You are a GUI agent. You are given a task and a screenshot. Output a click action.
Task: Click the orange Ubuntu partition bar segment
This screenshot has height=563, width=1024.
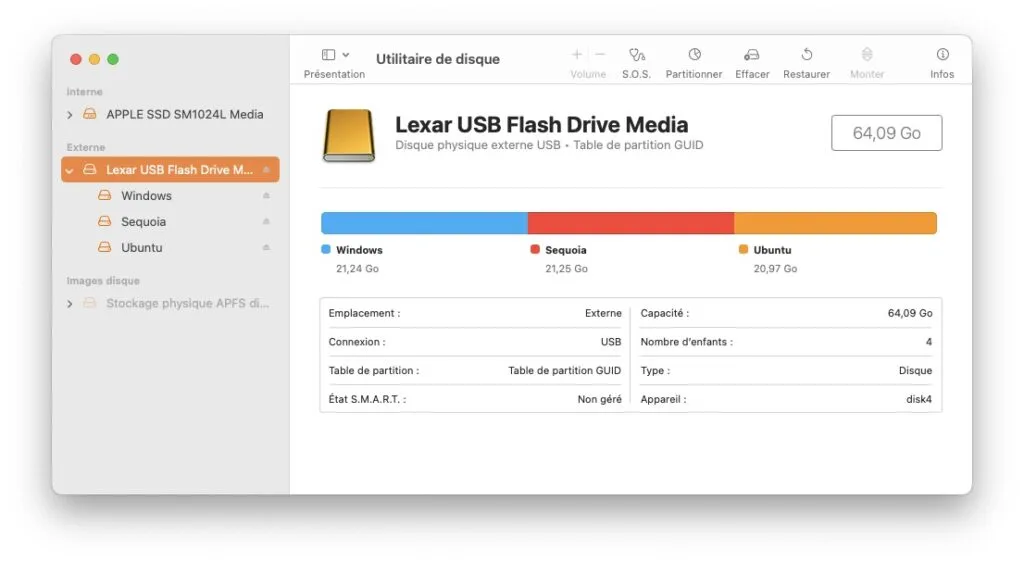click(835, 223)
